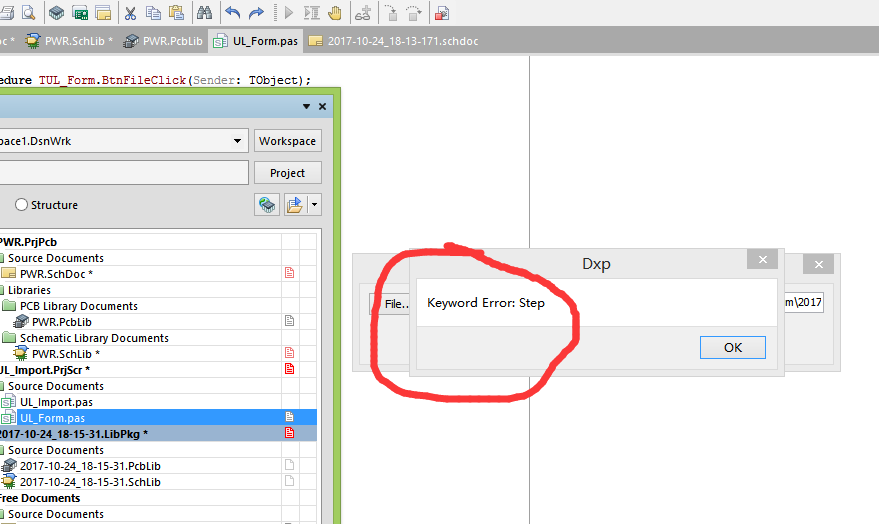Select UL_Form.pas in project tree

52,418
